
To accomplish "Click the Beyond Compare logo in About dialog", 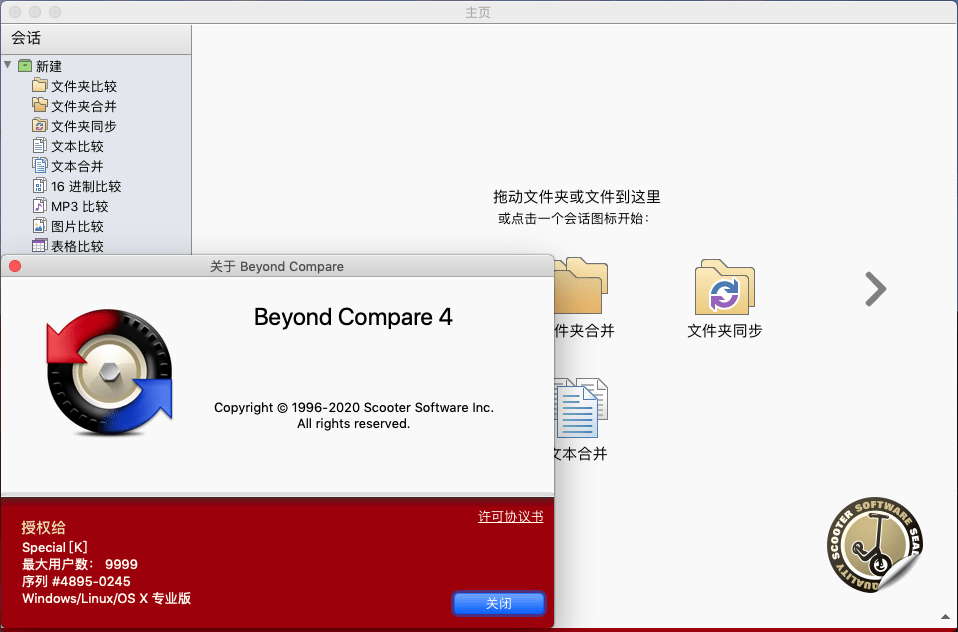I will (109, 372).
